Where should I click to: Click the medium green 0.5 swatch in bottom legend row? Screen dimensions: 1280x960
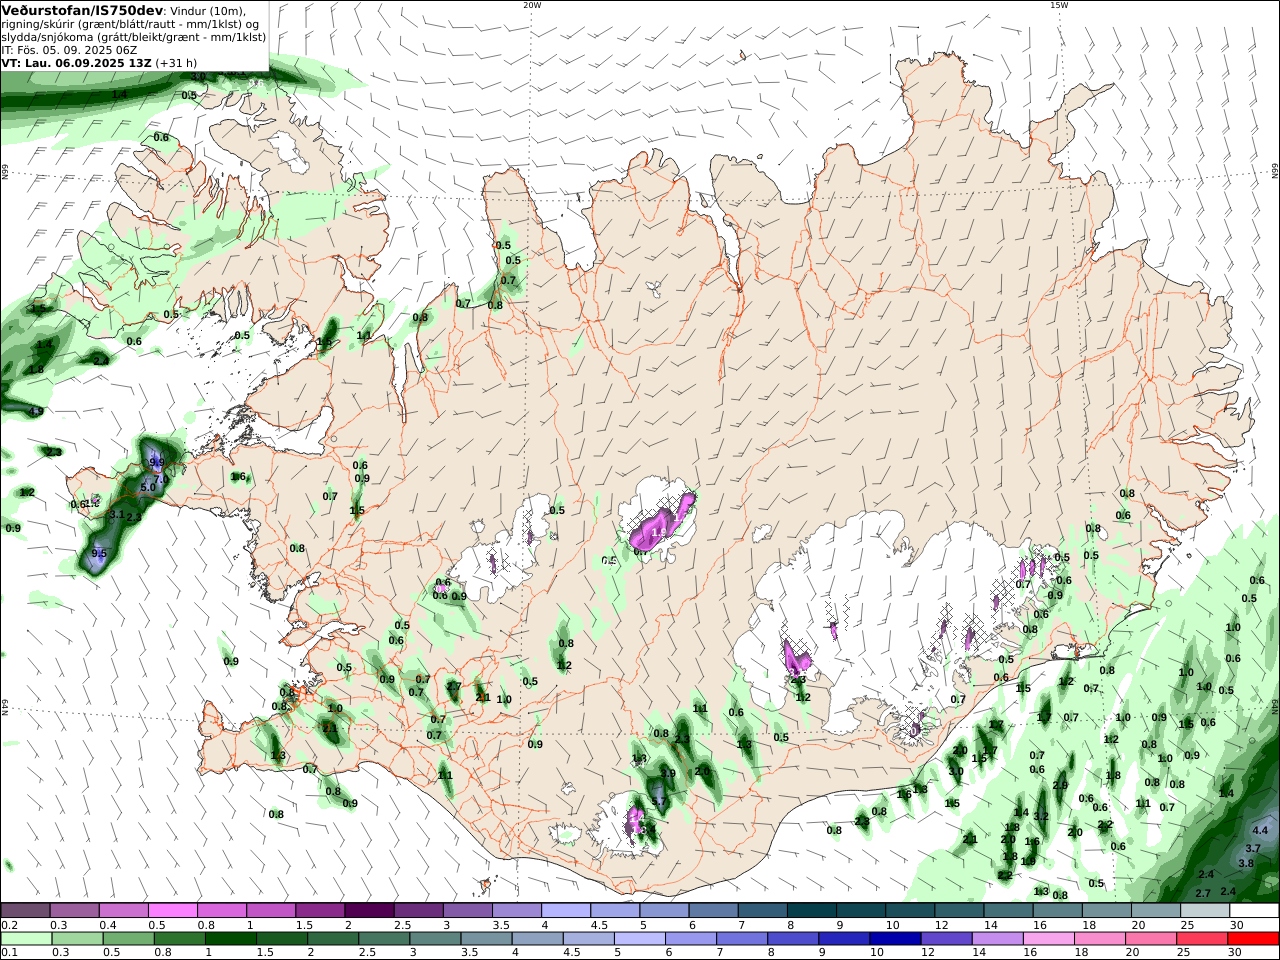(x=128, y=939)
